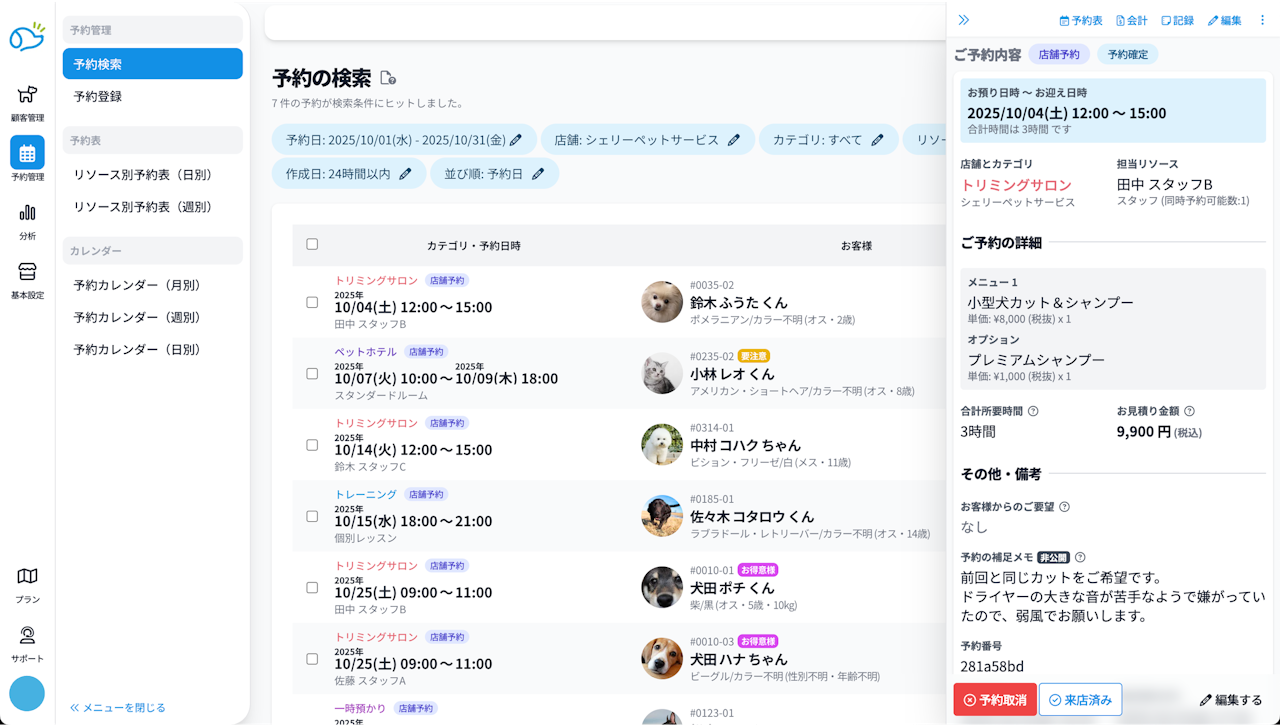This screenshot has height=726, width=1280.
Task: Open 顧客管理 in the left sidebar
Action: click(27, 103)
